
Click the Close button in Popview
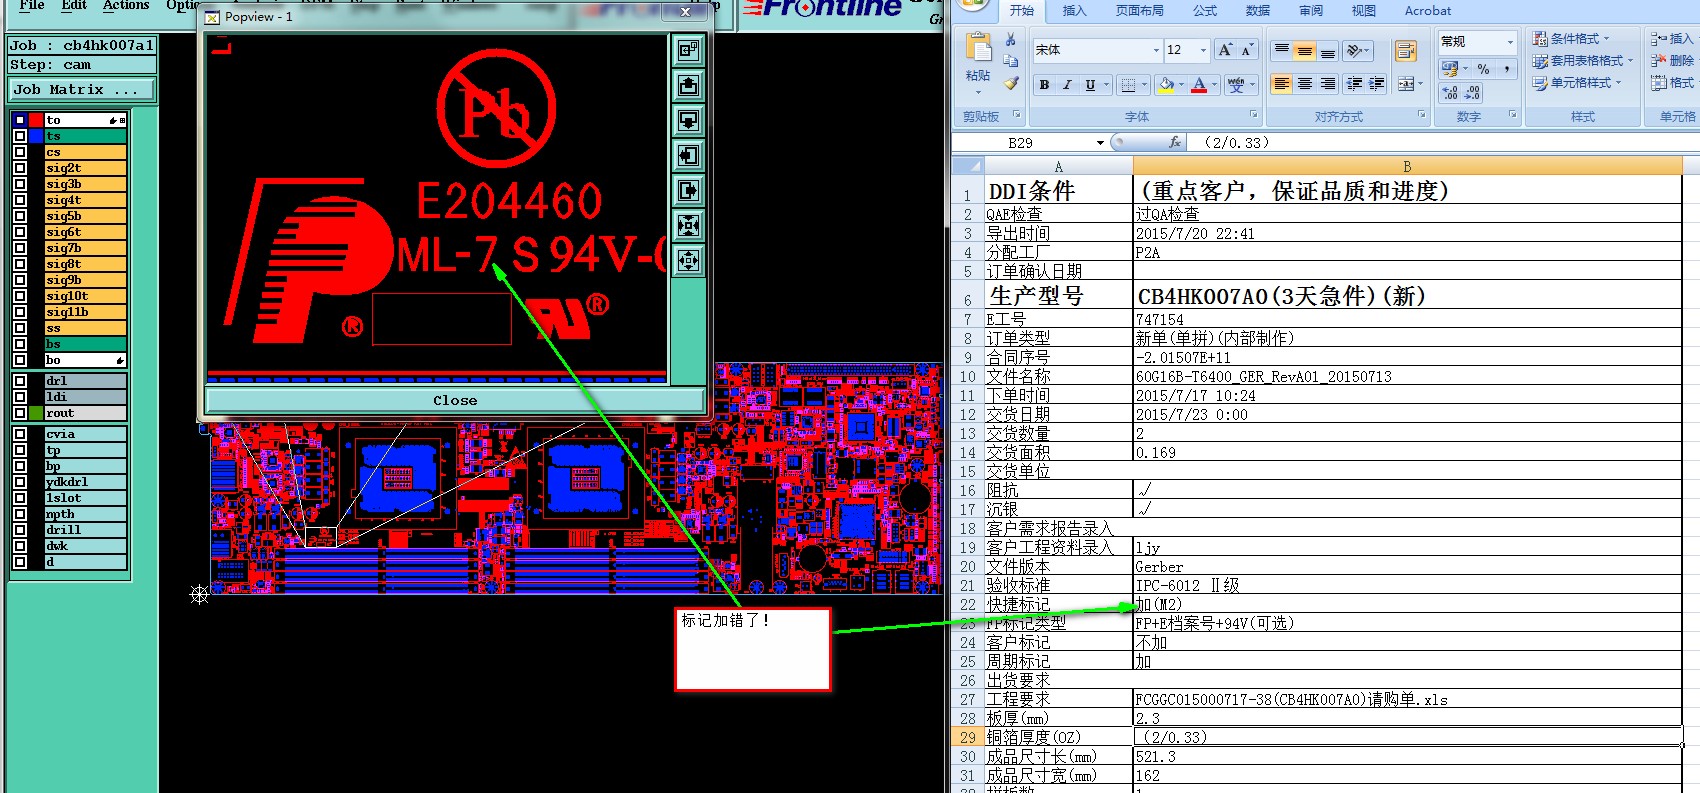(x=455, y=400)
